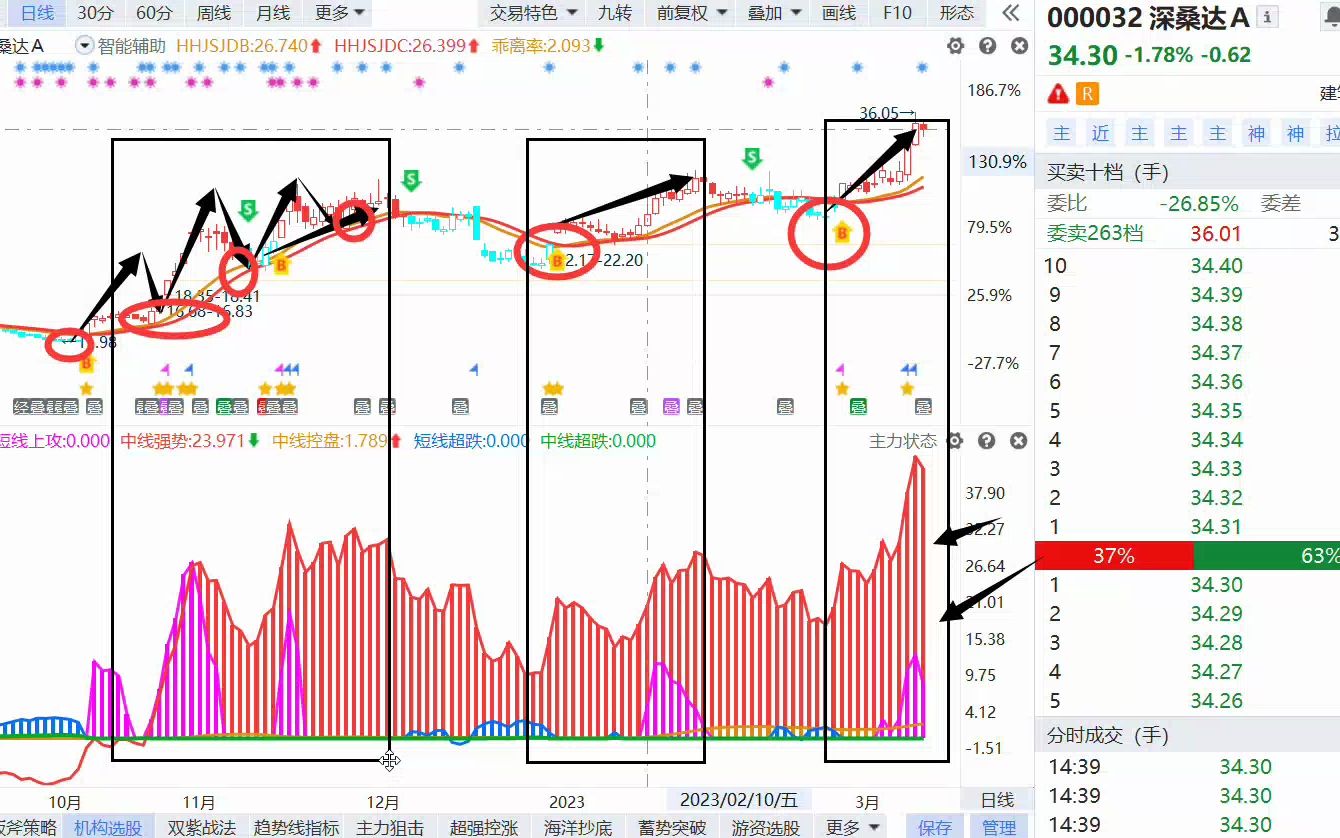The image size is (1340, 838).
Task: Open the 日线 period selector at bottom right
Action: click(x=997, y=800)
